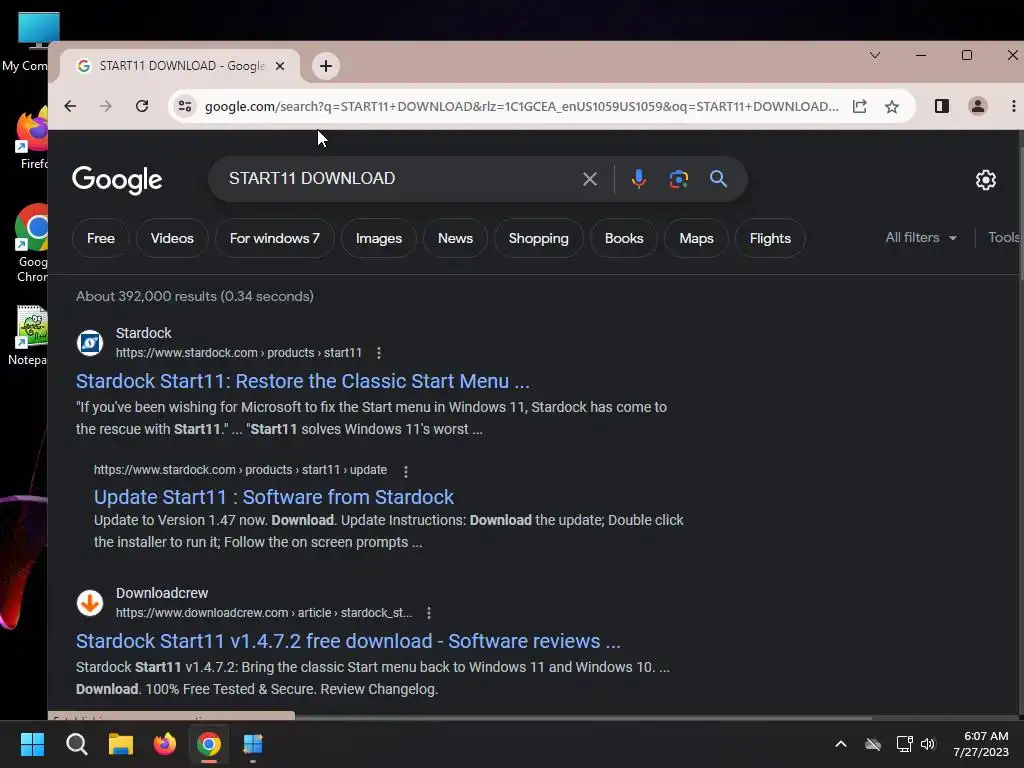This screenshot has height=768, width=1024.
Task: Click the Start11 app icon in taskbar
Action: click(253, 744)
